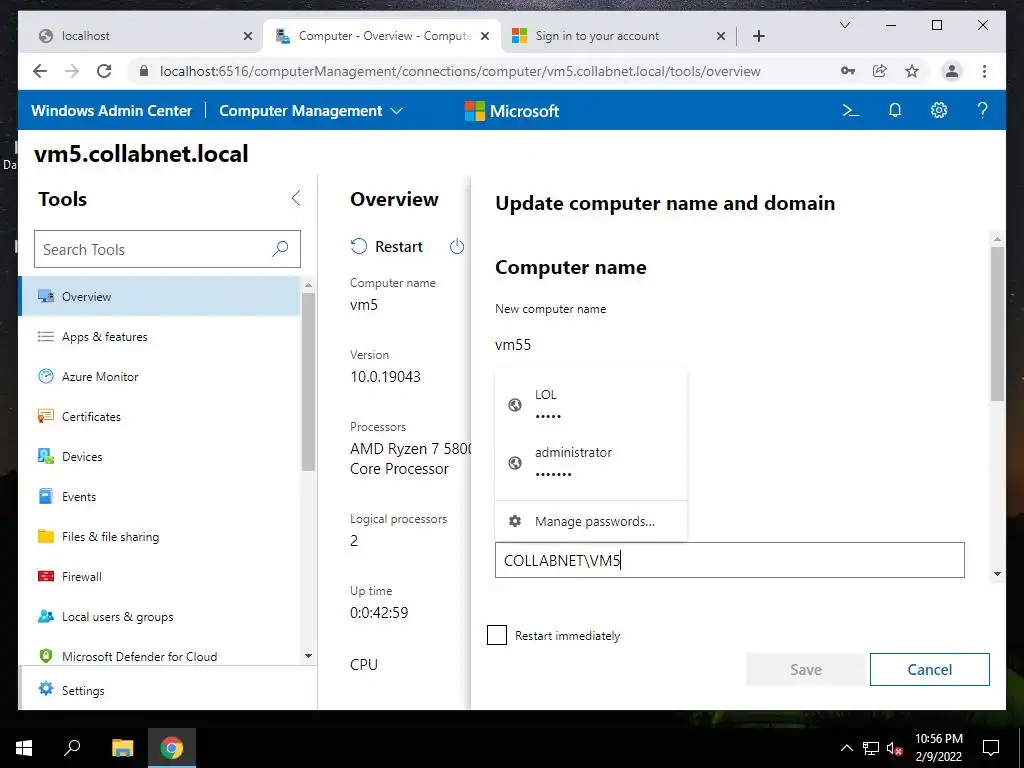Open Chrome profile avatar

[x=952, y=71]
